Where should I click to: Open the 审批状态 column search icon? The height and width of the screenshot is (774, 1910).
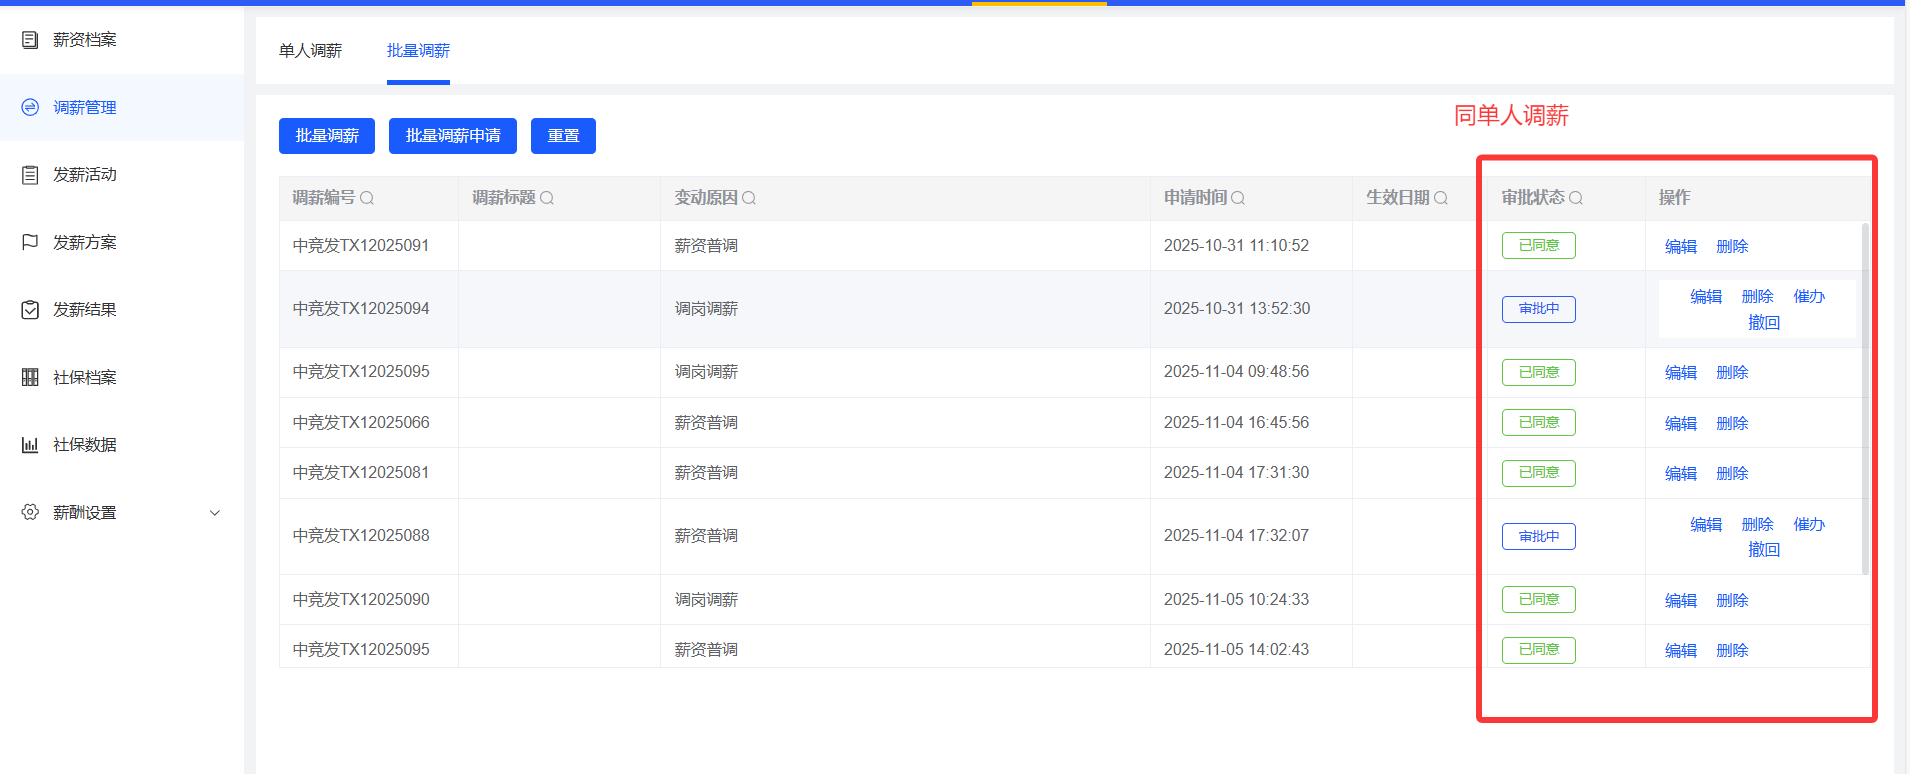[x=1576, y=198]
